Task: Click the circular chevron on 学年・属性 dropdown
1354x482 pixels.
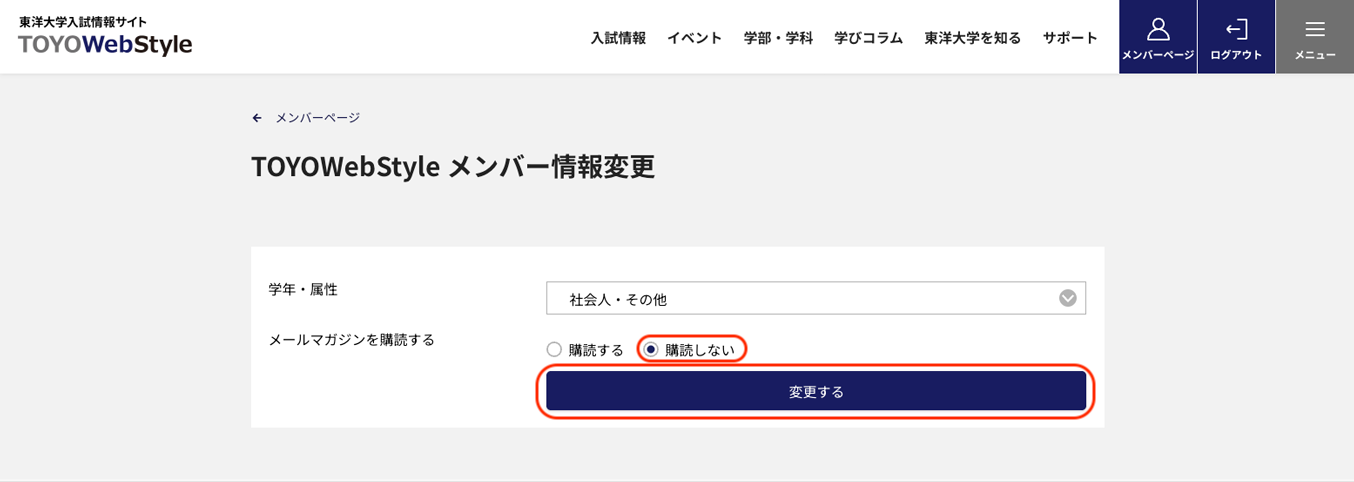Action: (1068, 298)
